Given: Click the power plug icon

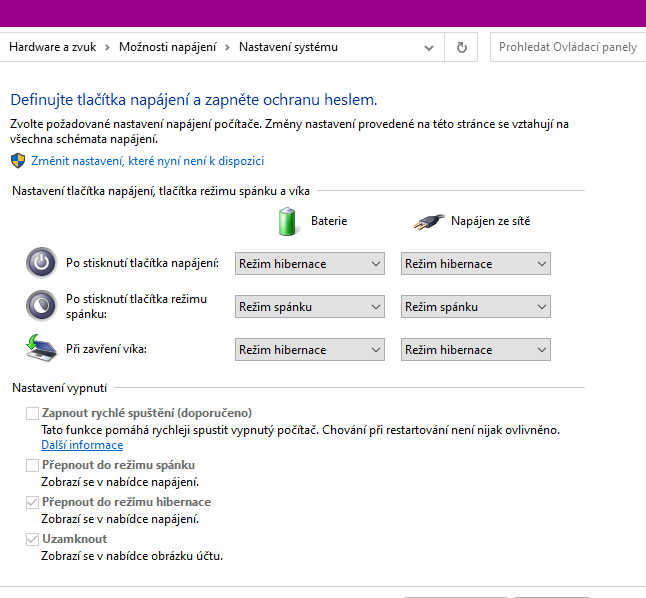Looking at the screenshot, I should point(428,221).
